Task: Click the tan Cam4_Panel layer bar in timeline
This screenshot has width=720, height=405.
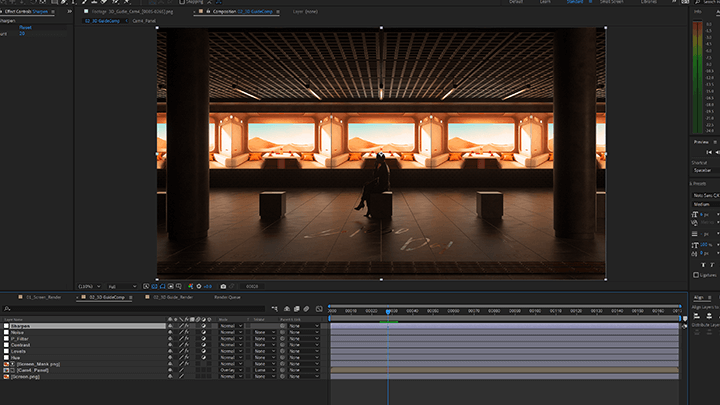Action: (504, 370)
